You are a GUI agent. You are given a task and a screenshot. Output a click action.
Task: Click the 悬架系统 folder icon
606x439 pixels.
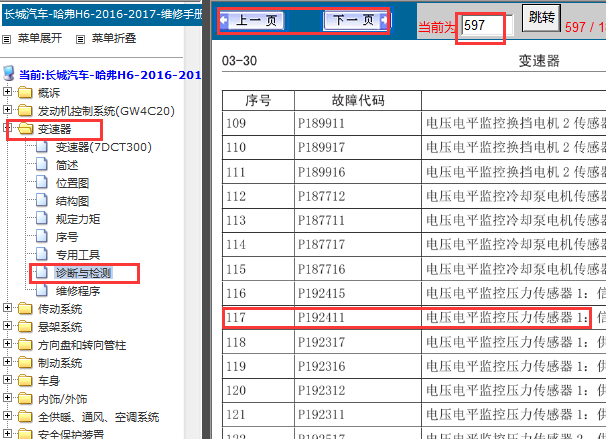(25, 327)
